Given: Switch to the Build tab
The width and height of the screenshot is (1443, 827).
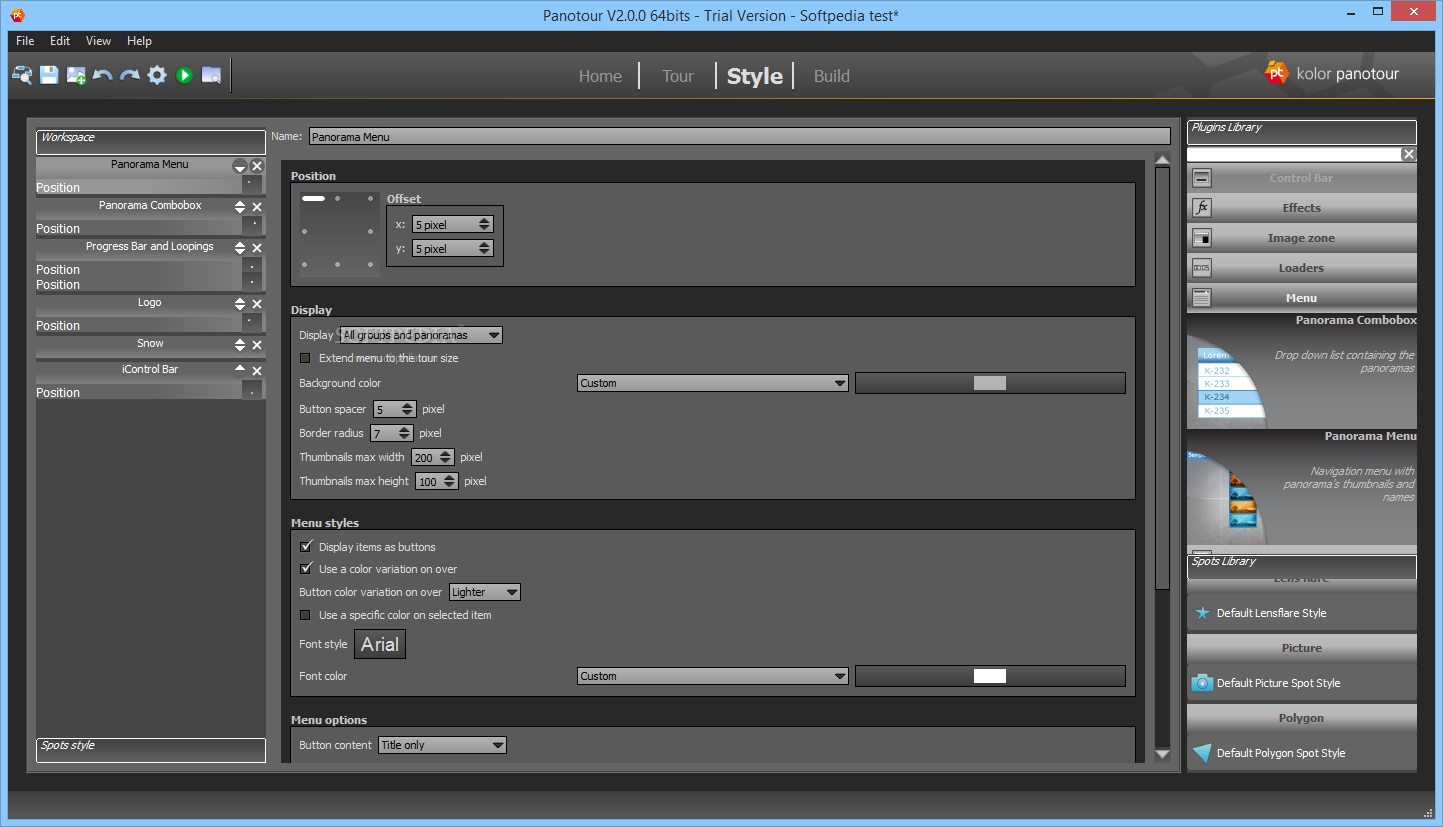Looking at the screenshot, I should click(831, 76).
